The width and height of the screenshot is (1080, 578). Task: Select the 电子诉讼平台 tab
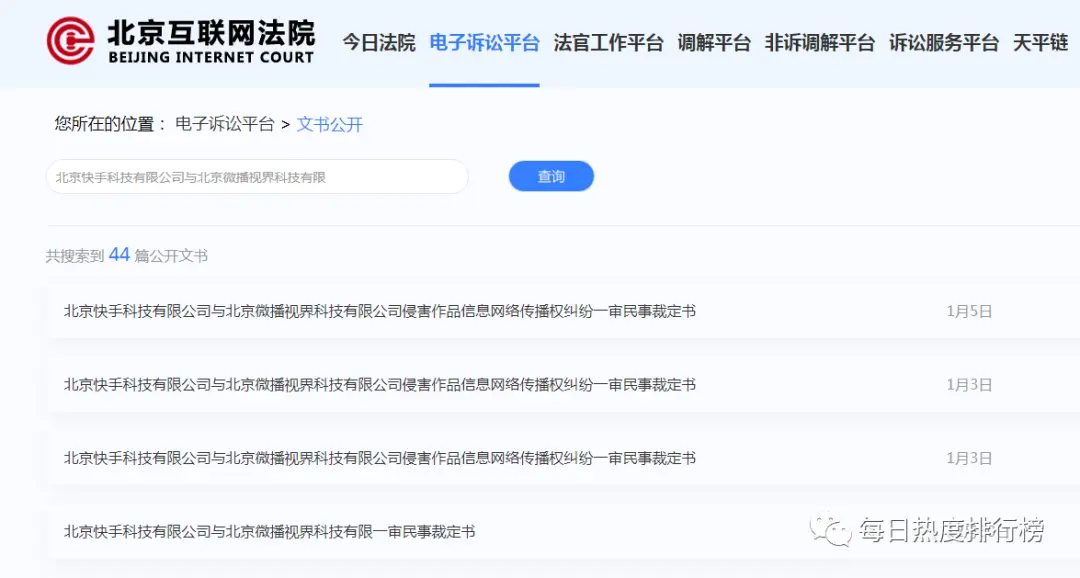pos(484,43)
